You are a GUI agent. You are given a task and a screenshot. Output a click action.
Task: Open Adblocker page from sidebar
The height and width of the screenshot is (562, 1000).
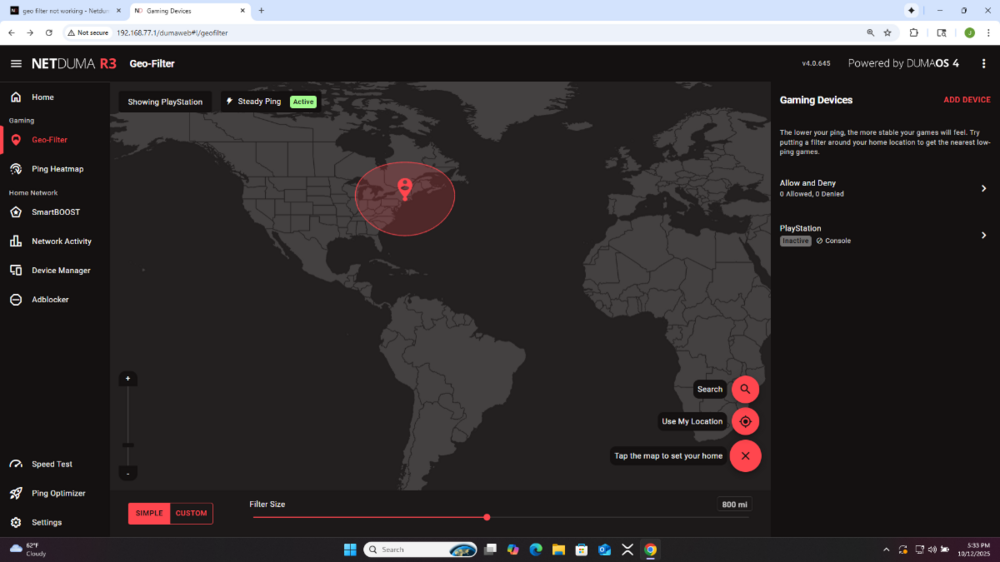(49, 300)
